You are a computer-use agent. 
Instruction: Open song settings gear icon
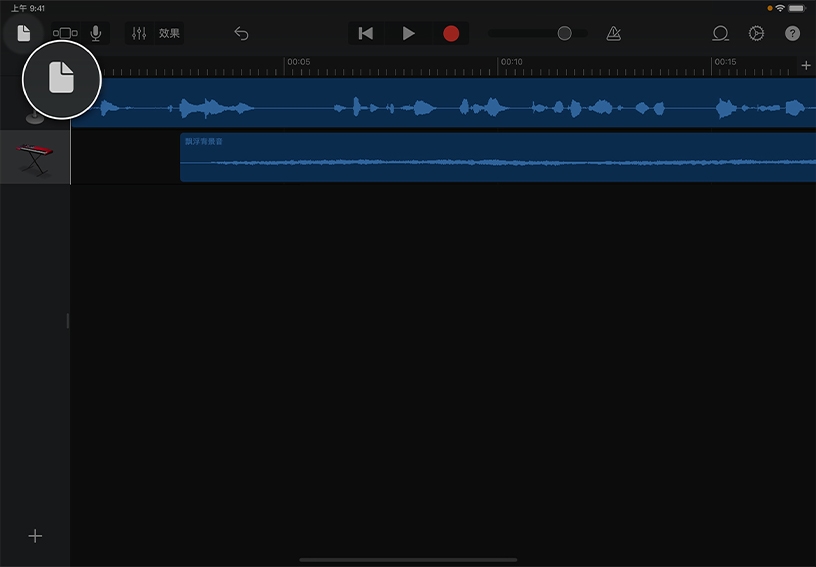click(x=756, y=33)
